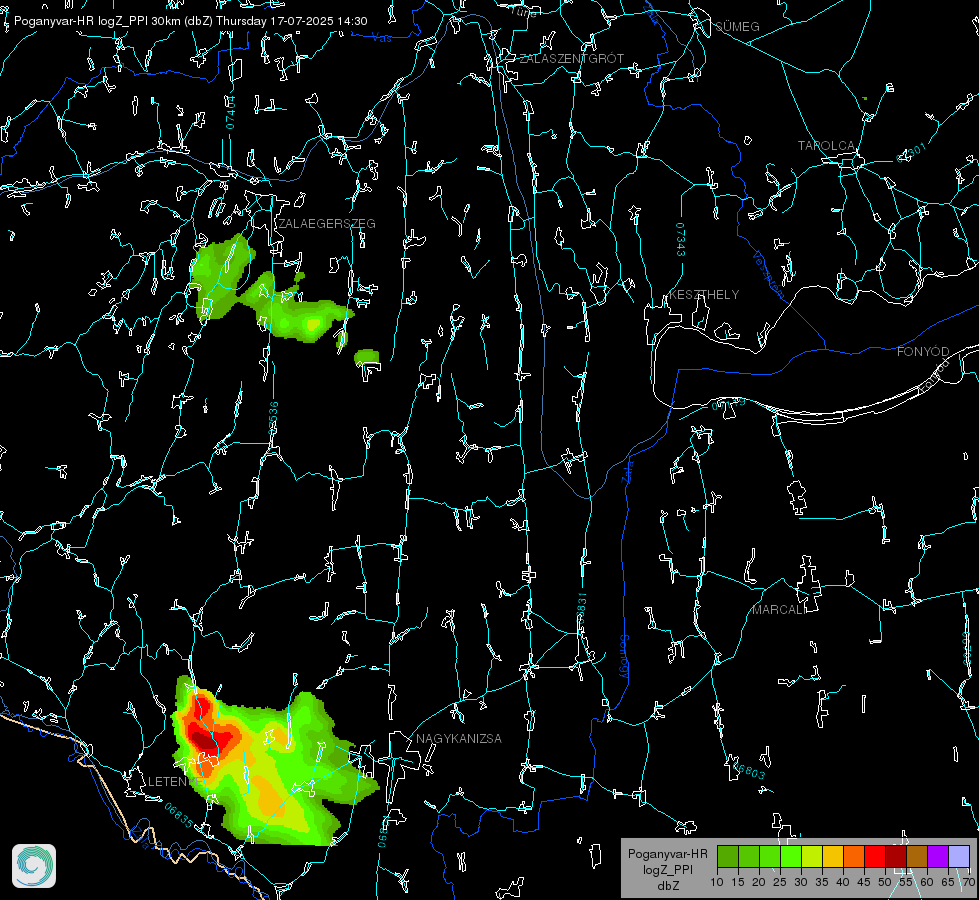Click the FONYÓD town label
The width and height of the screenshot is (979, 900).
click(x=923, y=352)
